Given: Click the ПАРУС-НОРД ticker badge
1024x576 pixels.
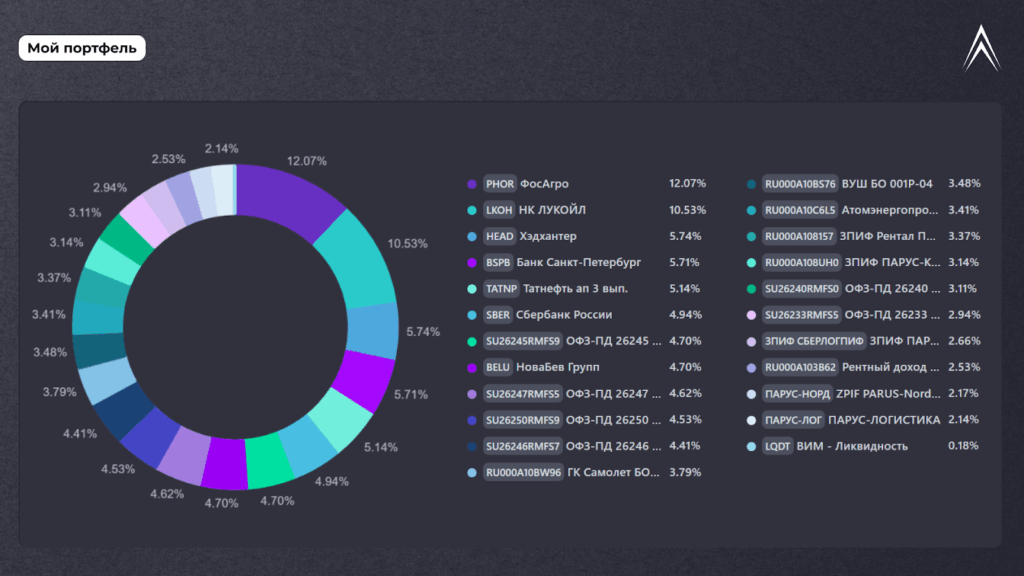Looking at the screenshot, I should pyautogui.click(x=797, y=393).
